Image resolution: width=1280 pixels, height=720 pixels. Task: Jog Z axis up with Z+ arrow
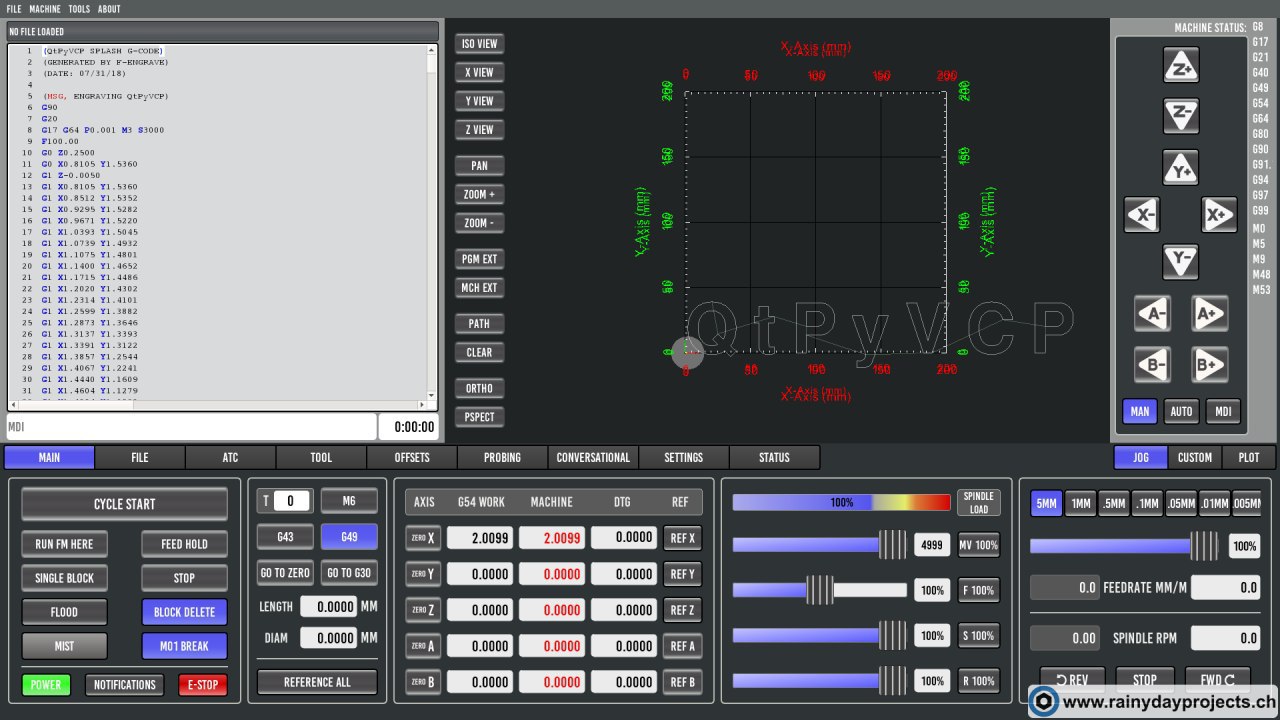click(x=1181, y=66)
